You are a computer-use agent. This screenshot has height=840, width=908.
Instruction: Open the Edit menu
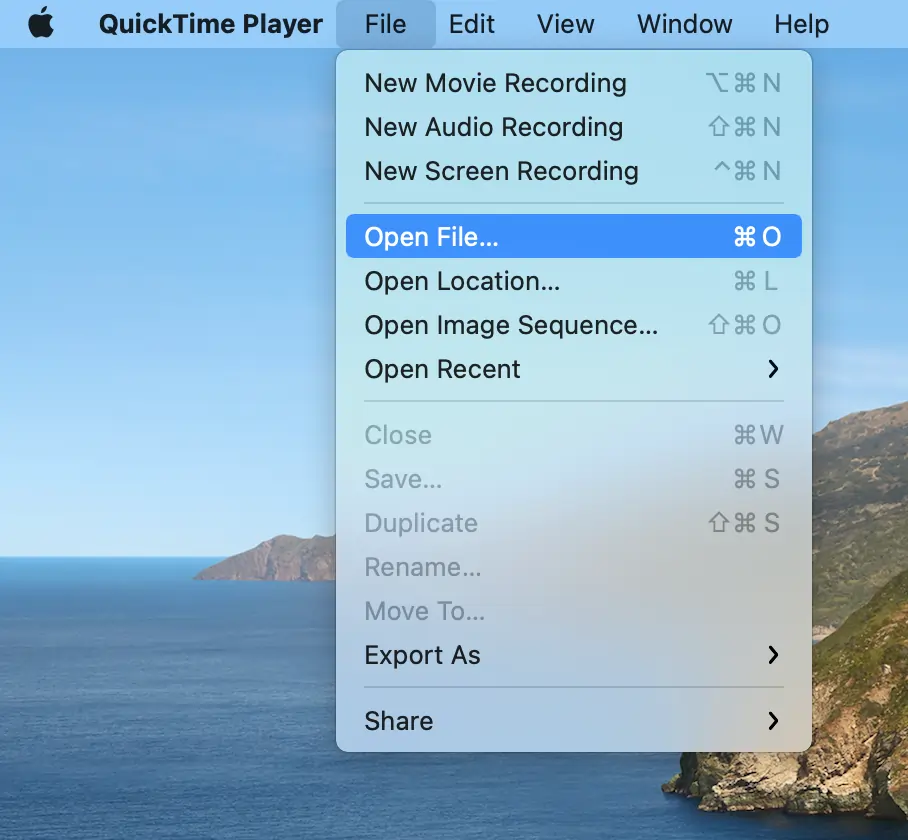click(471, 24)
